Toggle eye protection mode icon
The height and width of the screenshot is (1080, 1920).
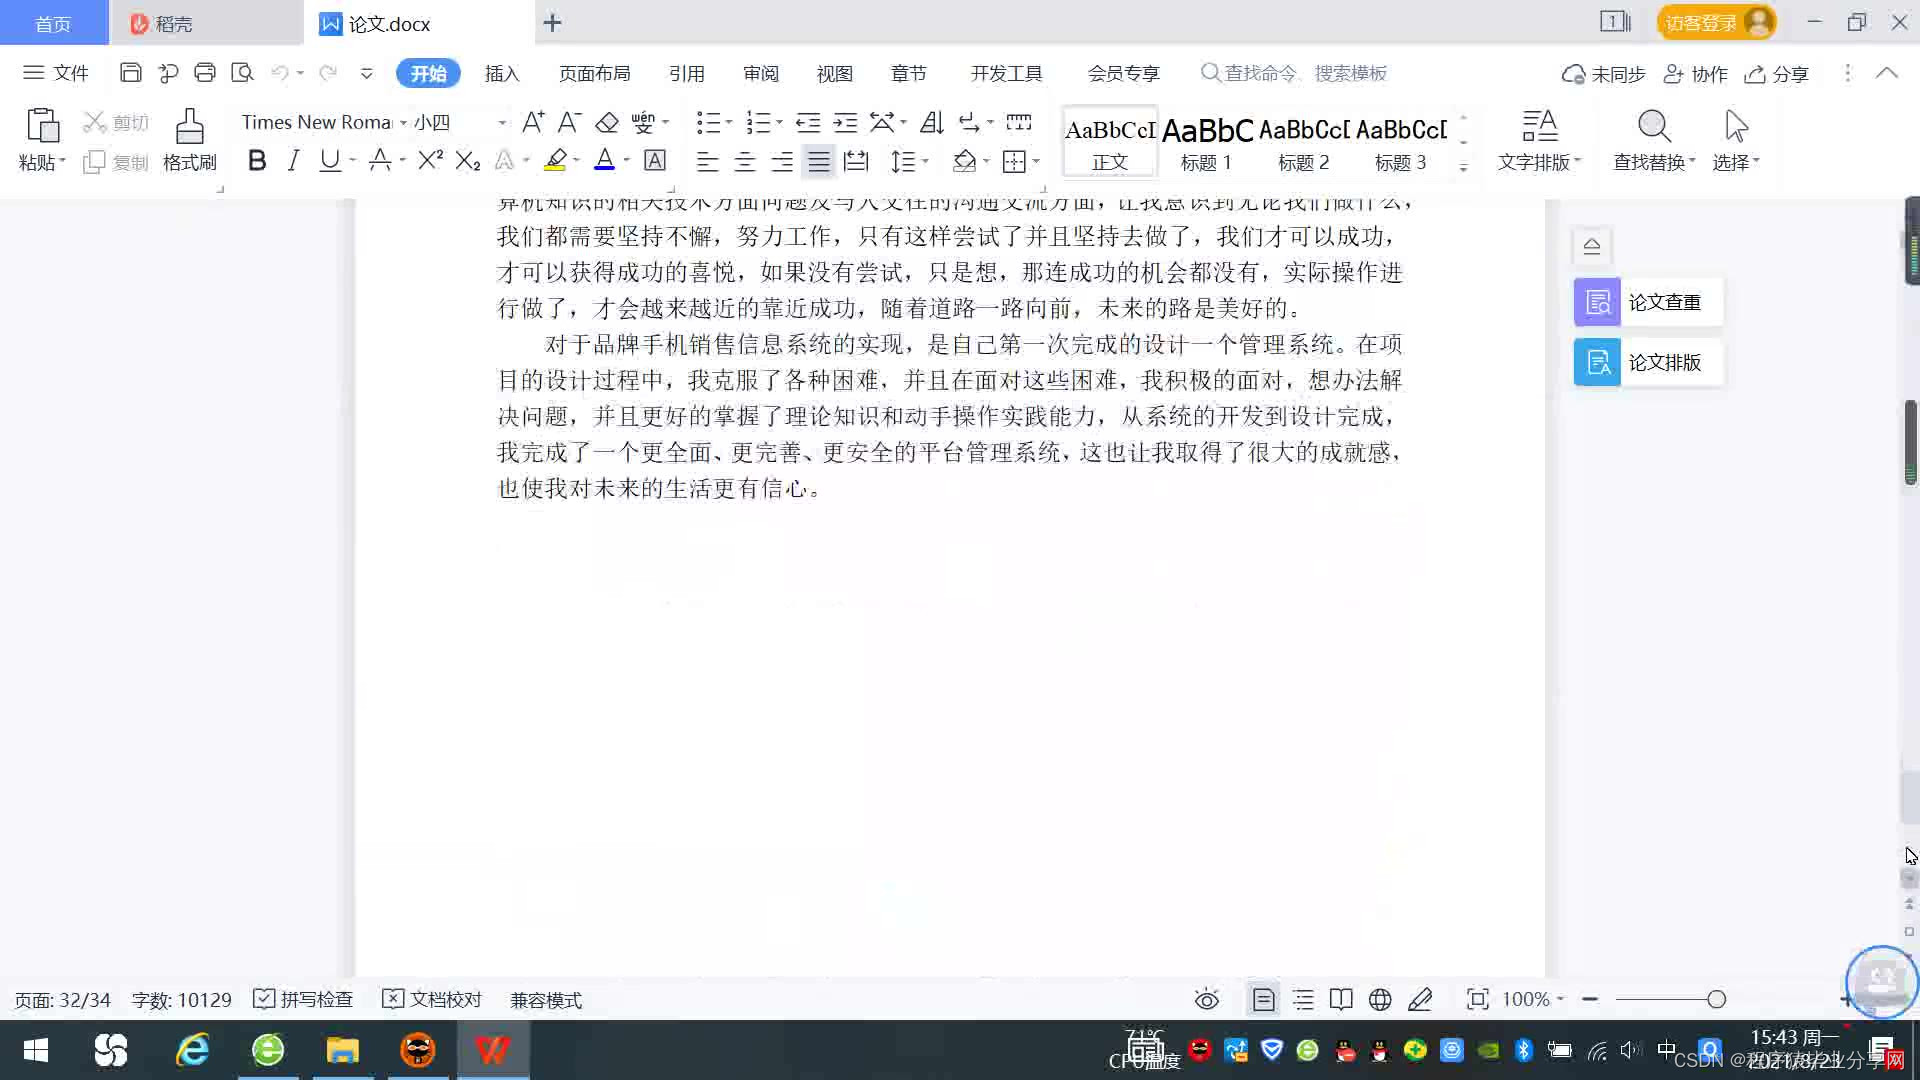click(1207, 999)
